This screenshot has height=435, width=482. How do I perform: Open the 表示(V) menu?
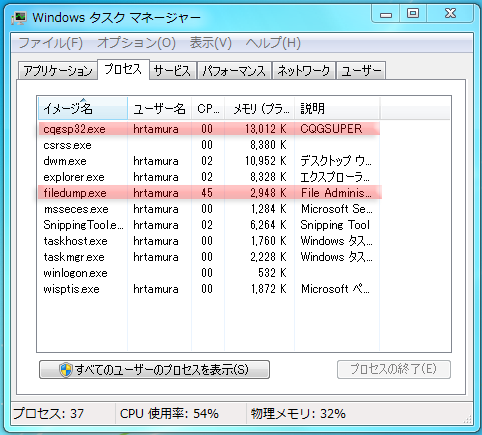point(210,43)
